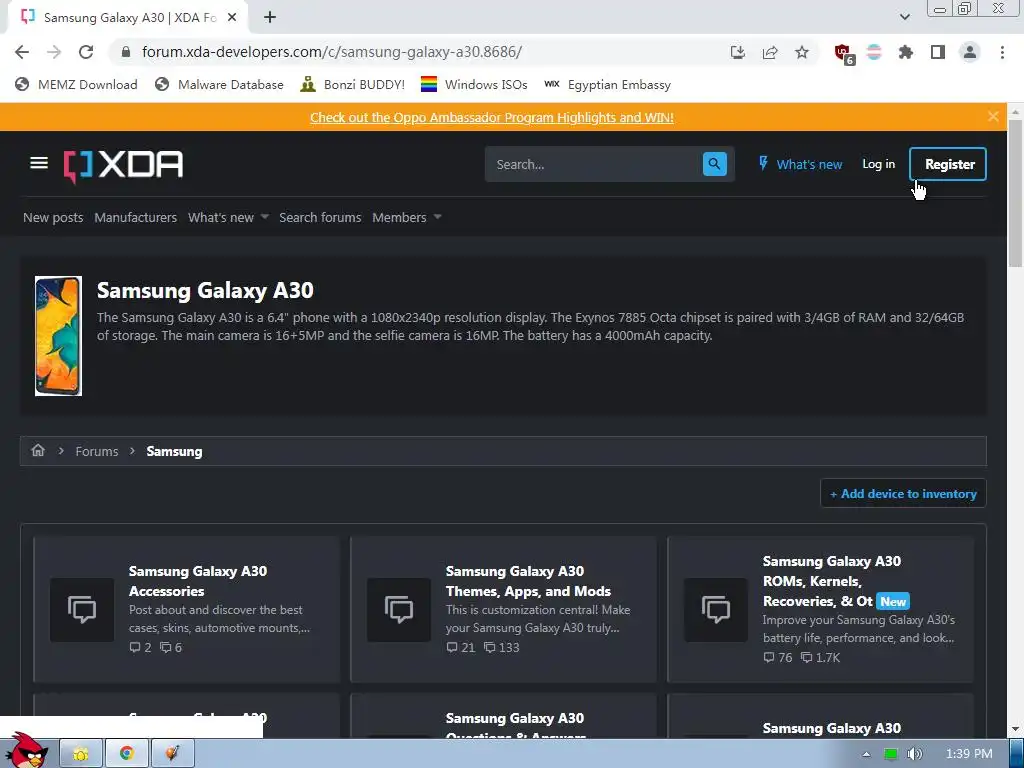
Task: Open the Extensions puzzle icon
Action: click(906, 52)
